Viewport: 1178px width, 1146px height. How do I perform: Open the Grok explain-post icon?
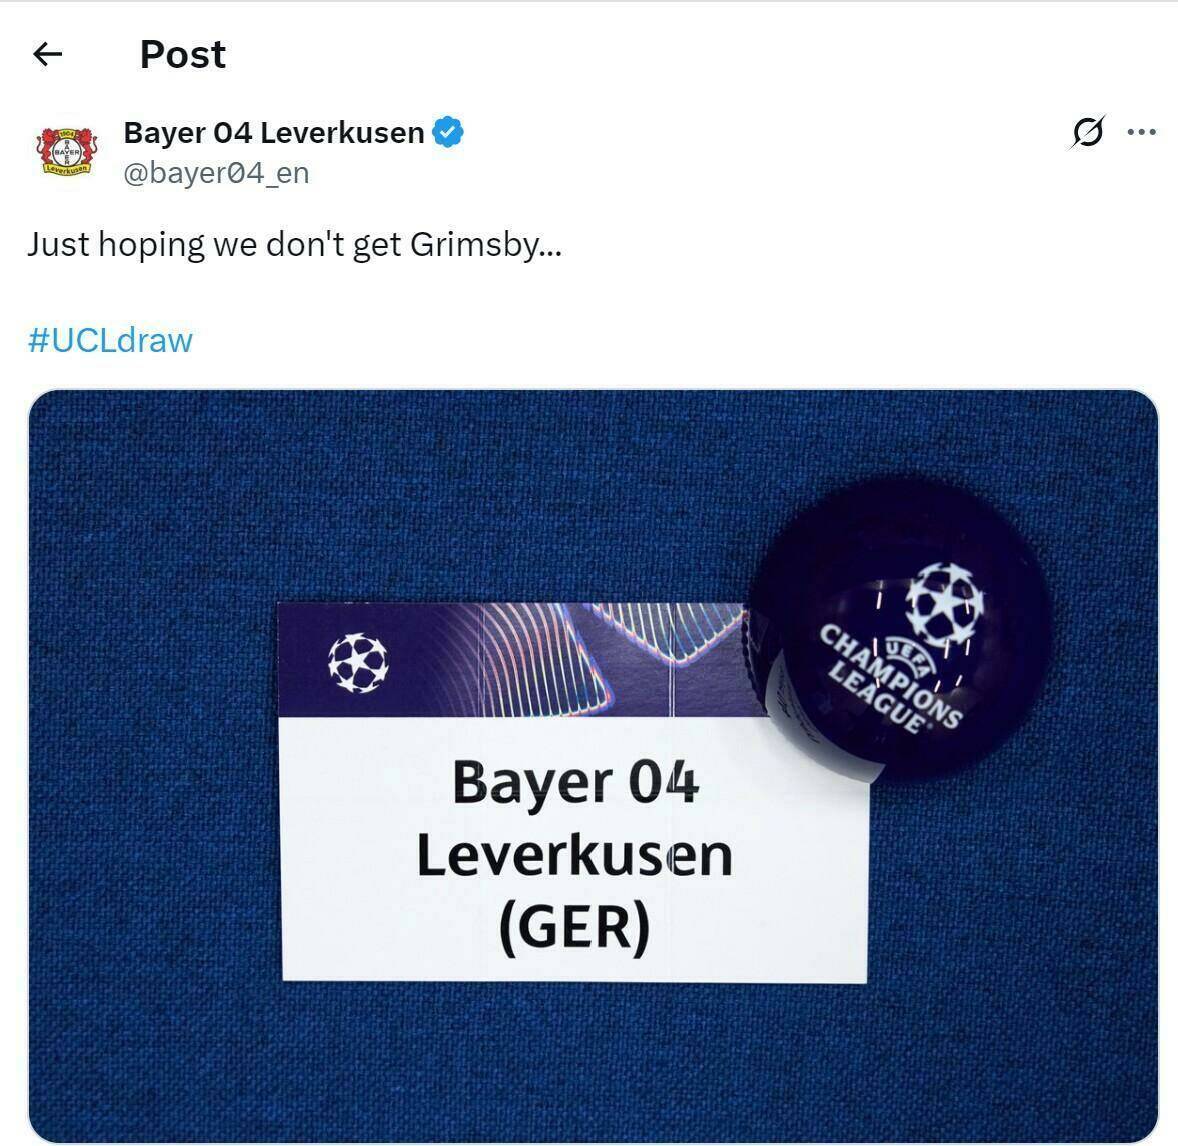coord(1087,132)
